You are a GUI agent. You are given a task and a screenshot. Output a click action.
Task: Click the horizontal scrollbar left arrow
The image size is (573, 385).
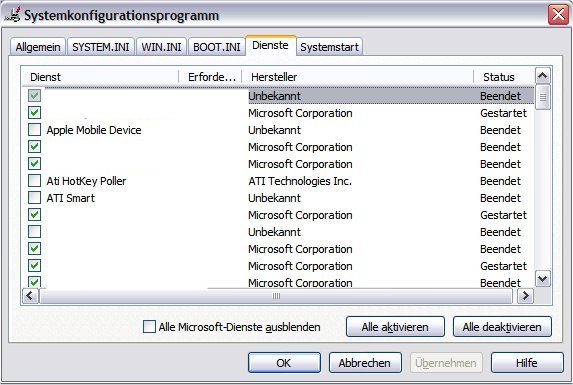coord(30,296)
